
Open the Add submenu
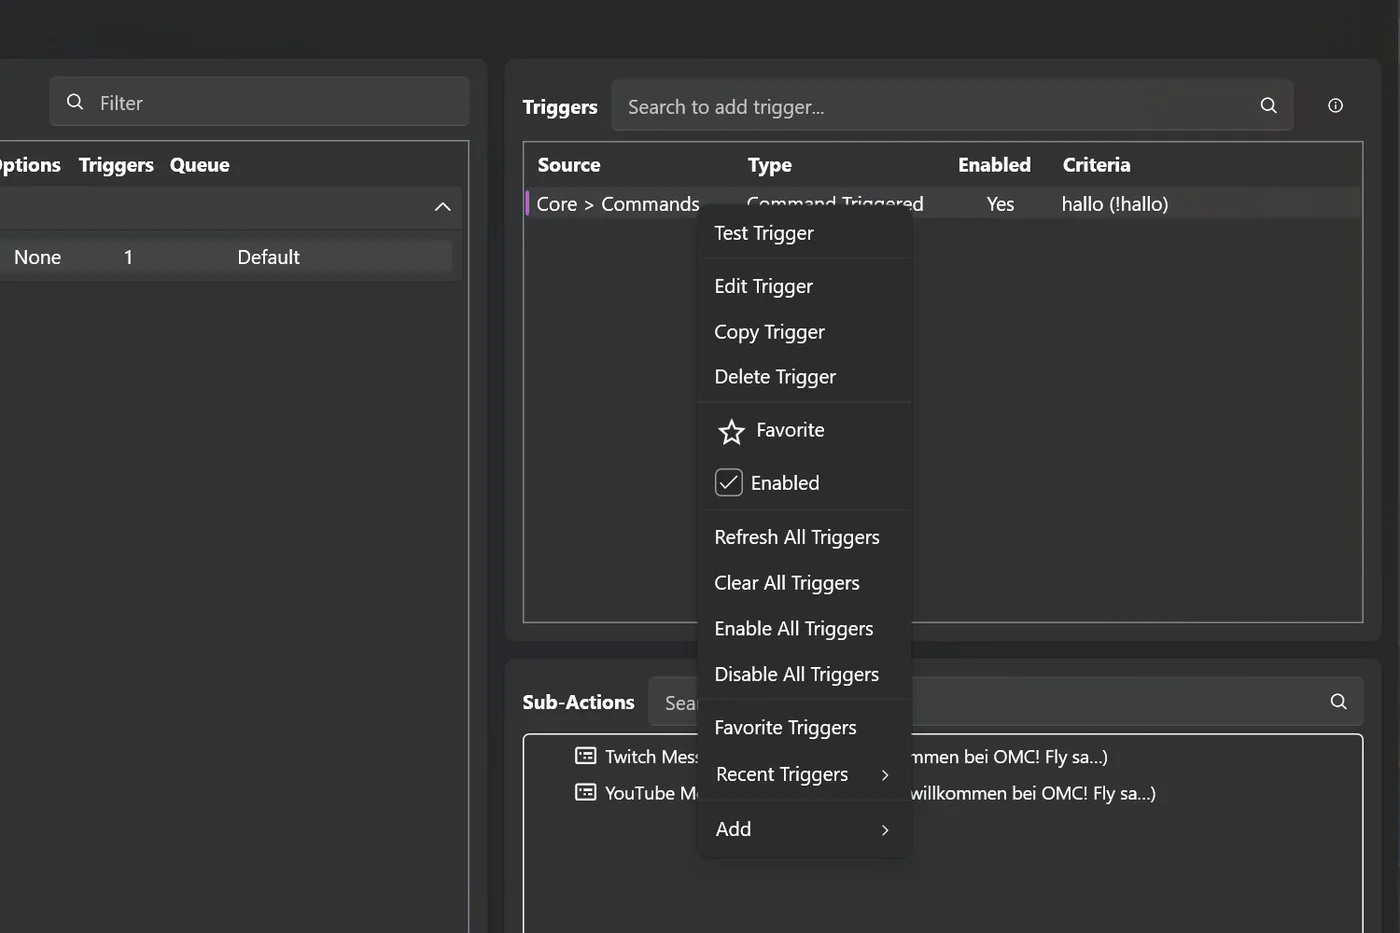coord(804,830)
